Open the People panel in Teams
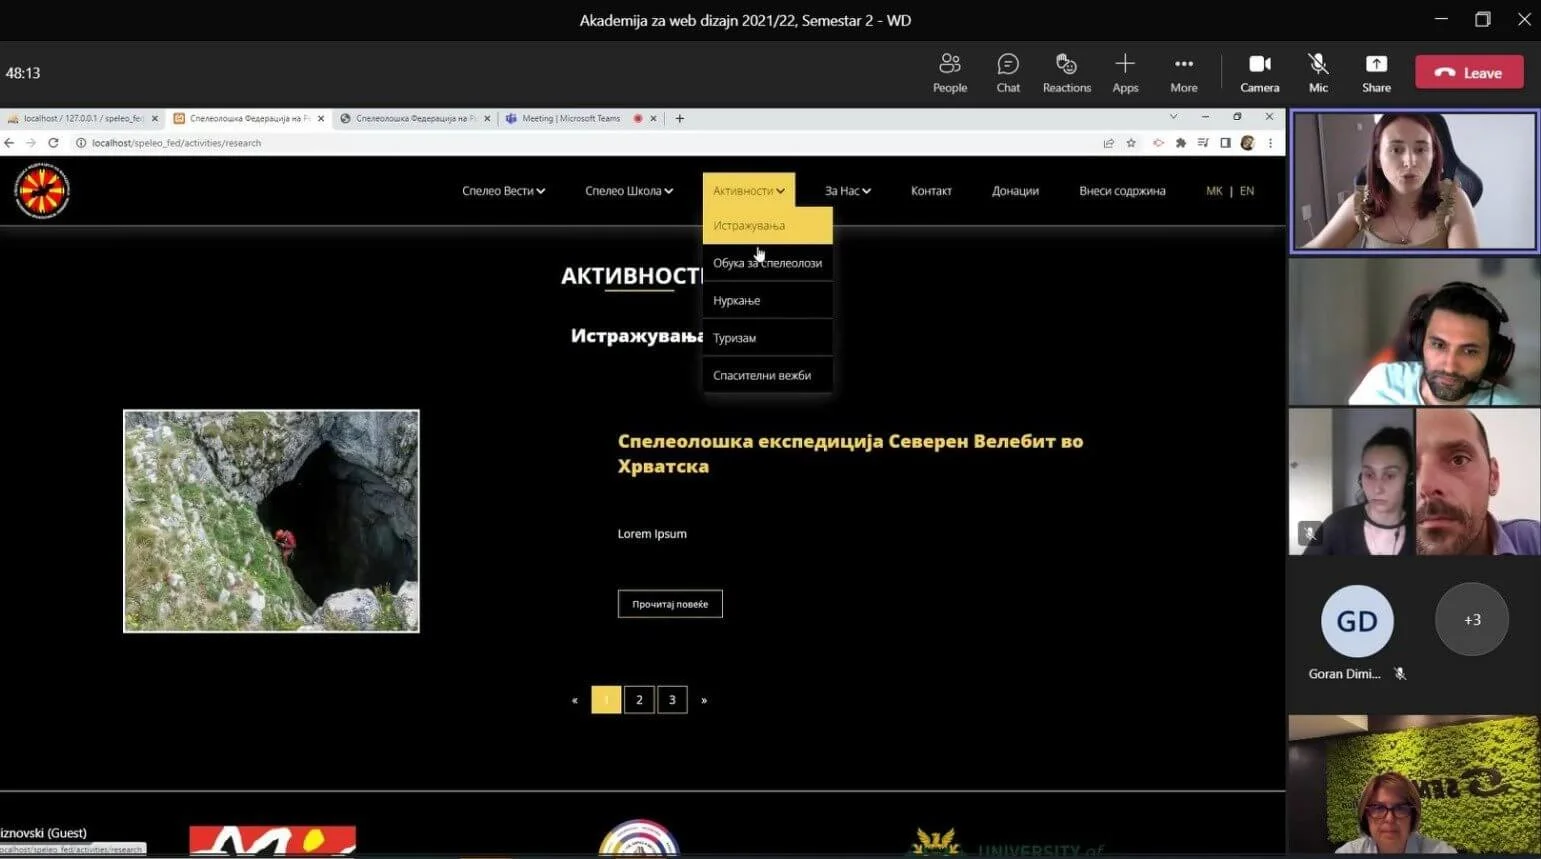 pyautogui.click(x=949, y=73)
